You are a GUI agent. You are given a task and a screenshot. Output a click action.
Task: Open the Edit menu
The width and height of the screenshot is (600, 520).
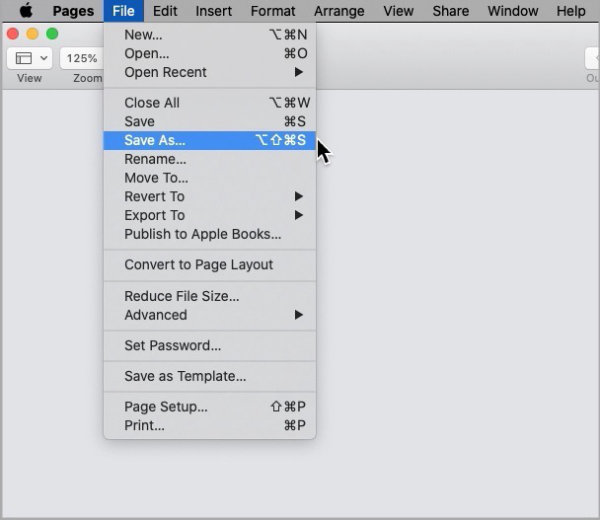165,11
